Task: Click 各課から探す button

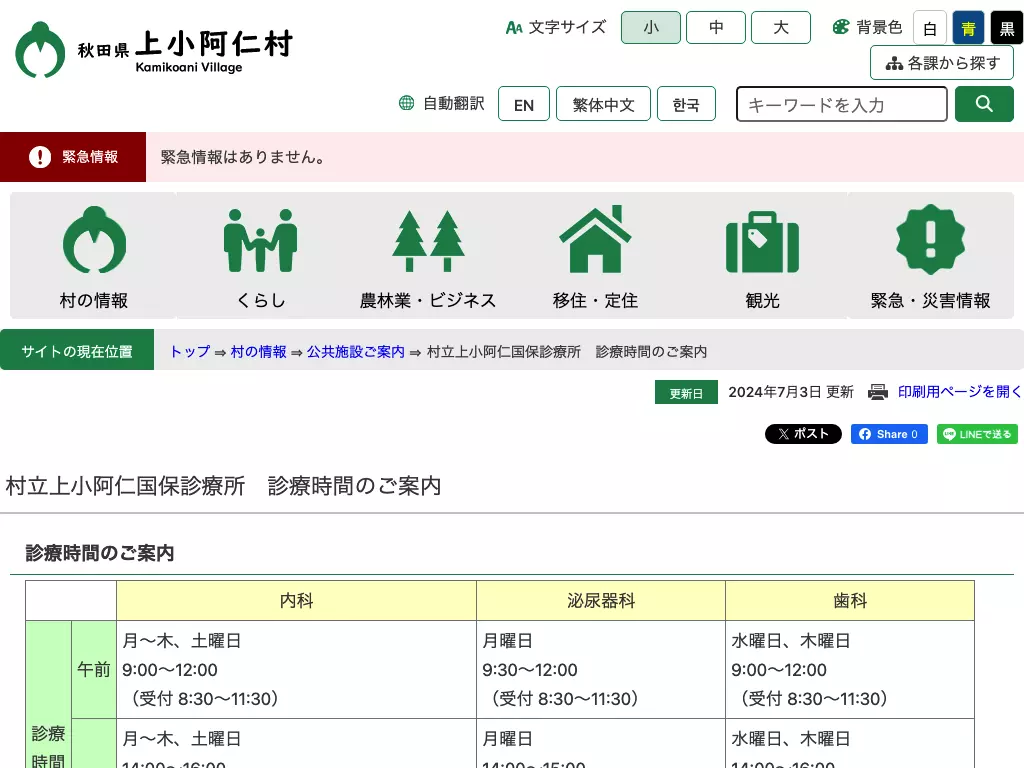Action: 942,63
